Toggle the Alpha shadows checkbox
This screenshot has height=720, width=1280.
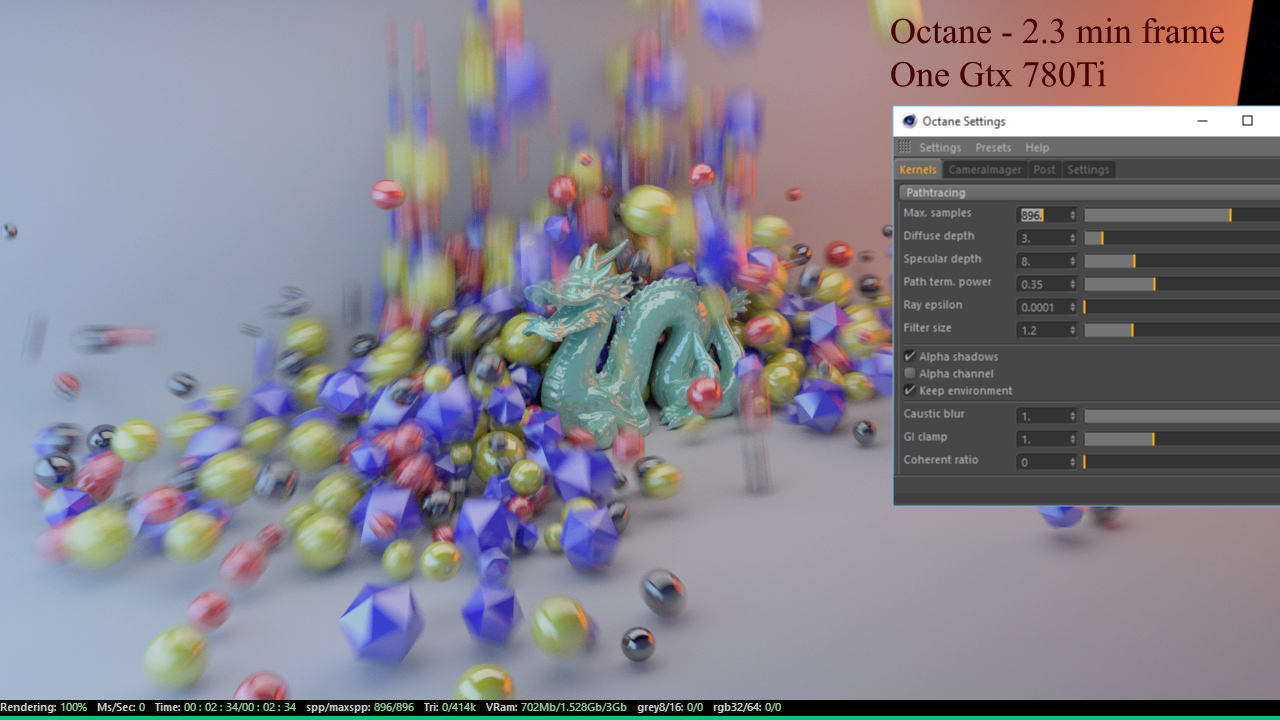coord(910,356)
